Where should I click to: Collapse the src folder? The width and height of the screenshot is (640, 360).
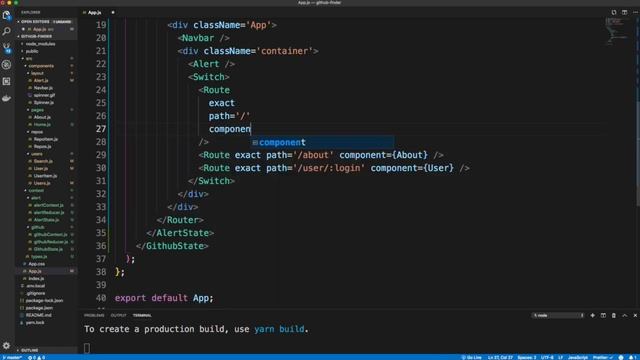pos(29,58)
